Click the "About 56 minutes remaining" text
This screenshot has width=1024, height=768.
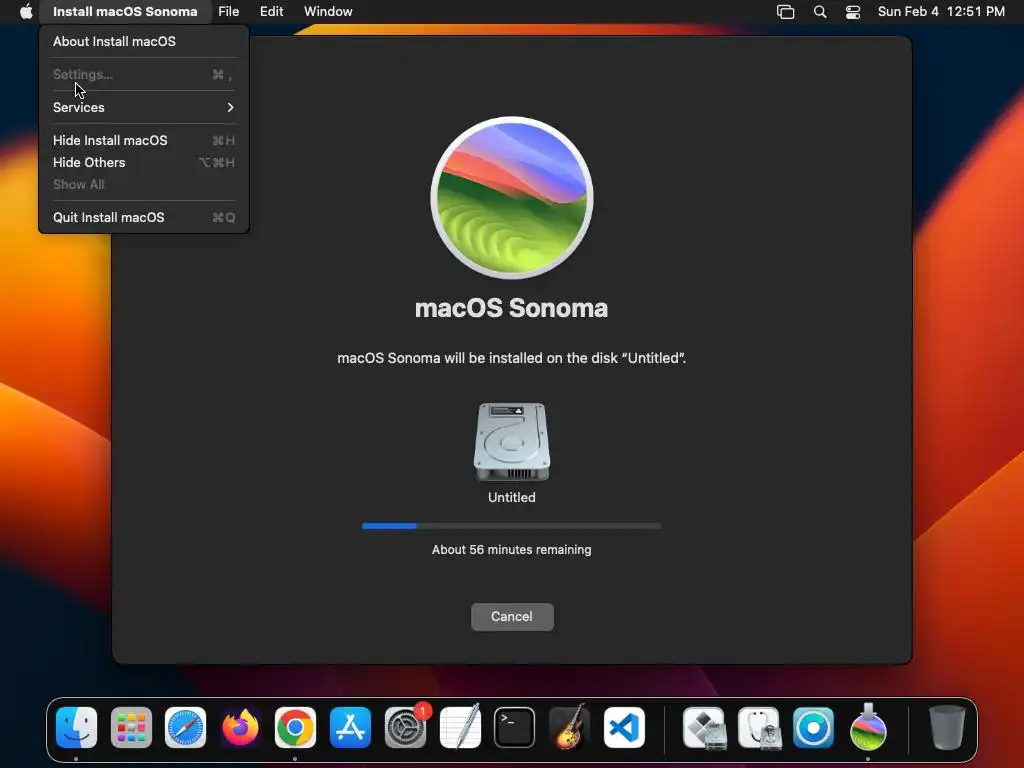512,550
